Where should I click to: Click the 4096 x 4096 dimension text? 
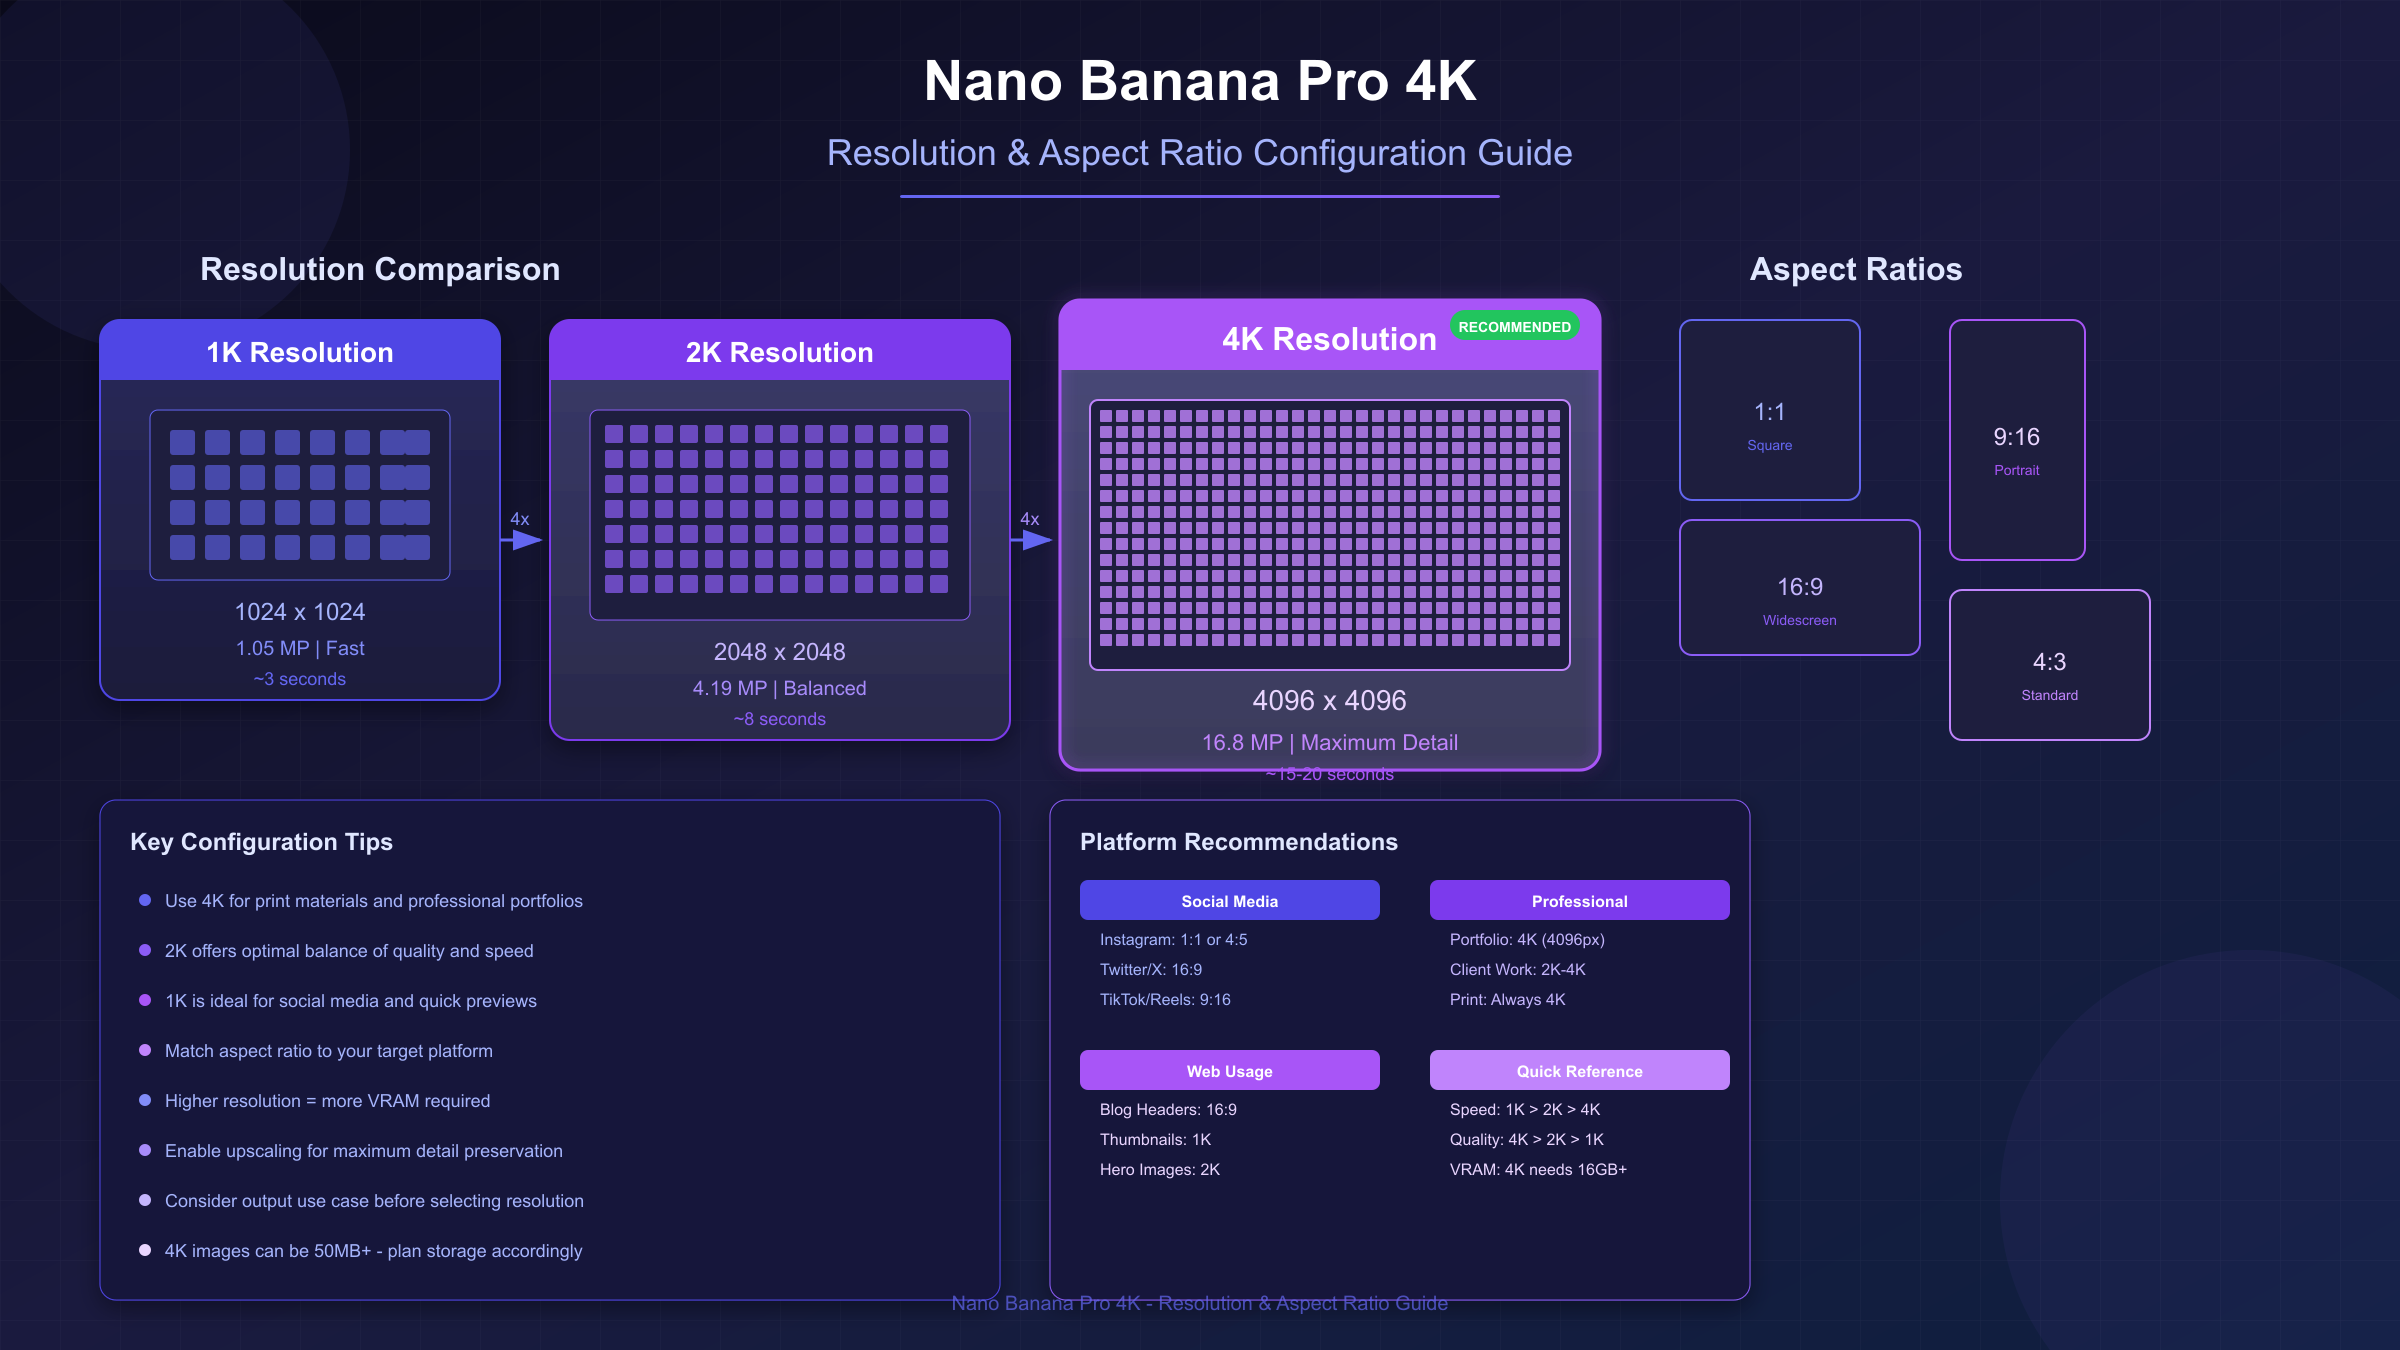(x=1329, y=701)
